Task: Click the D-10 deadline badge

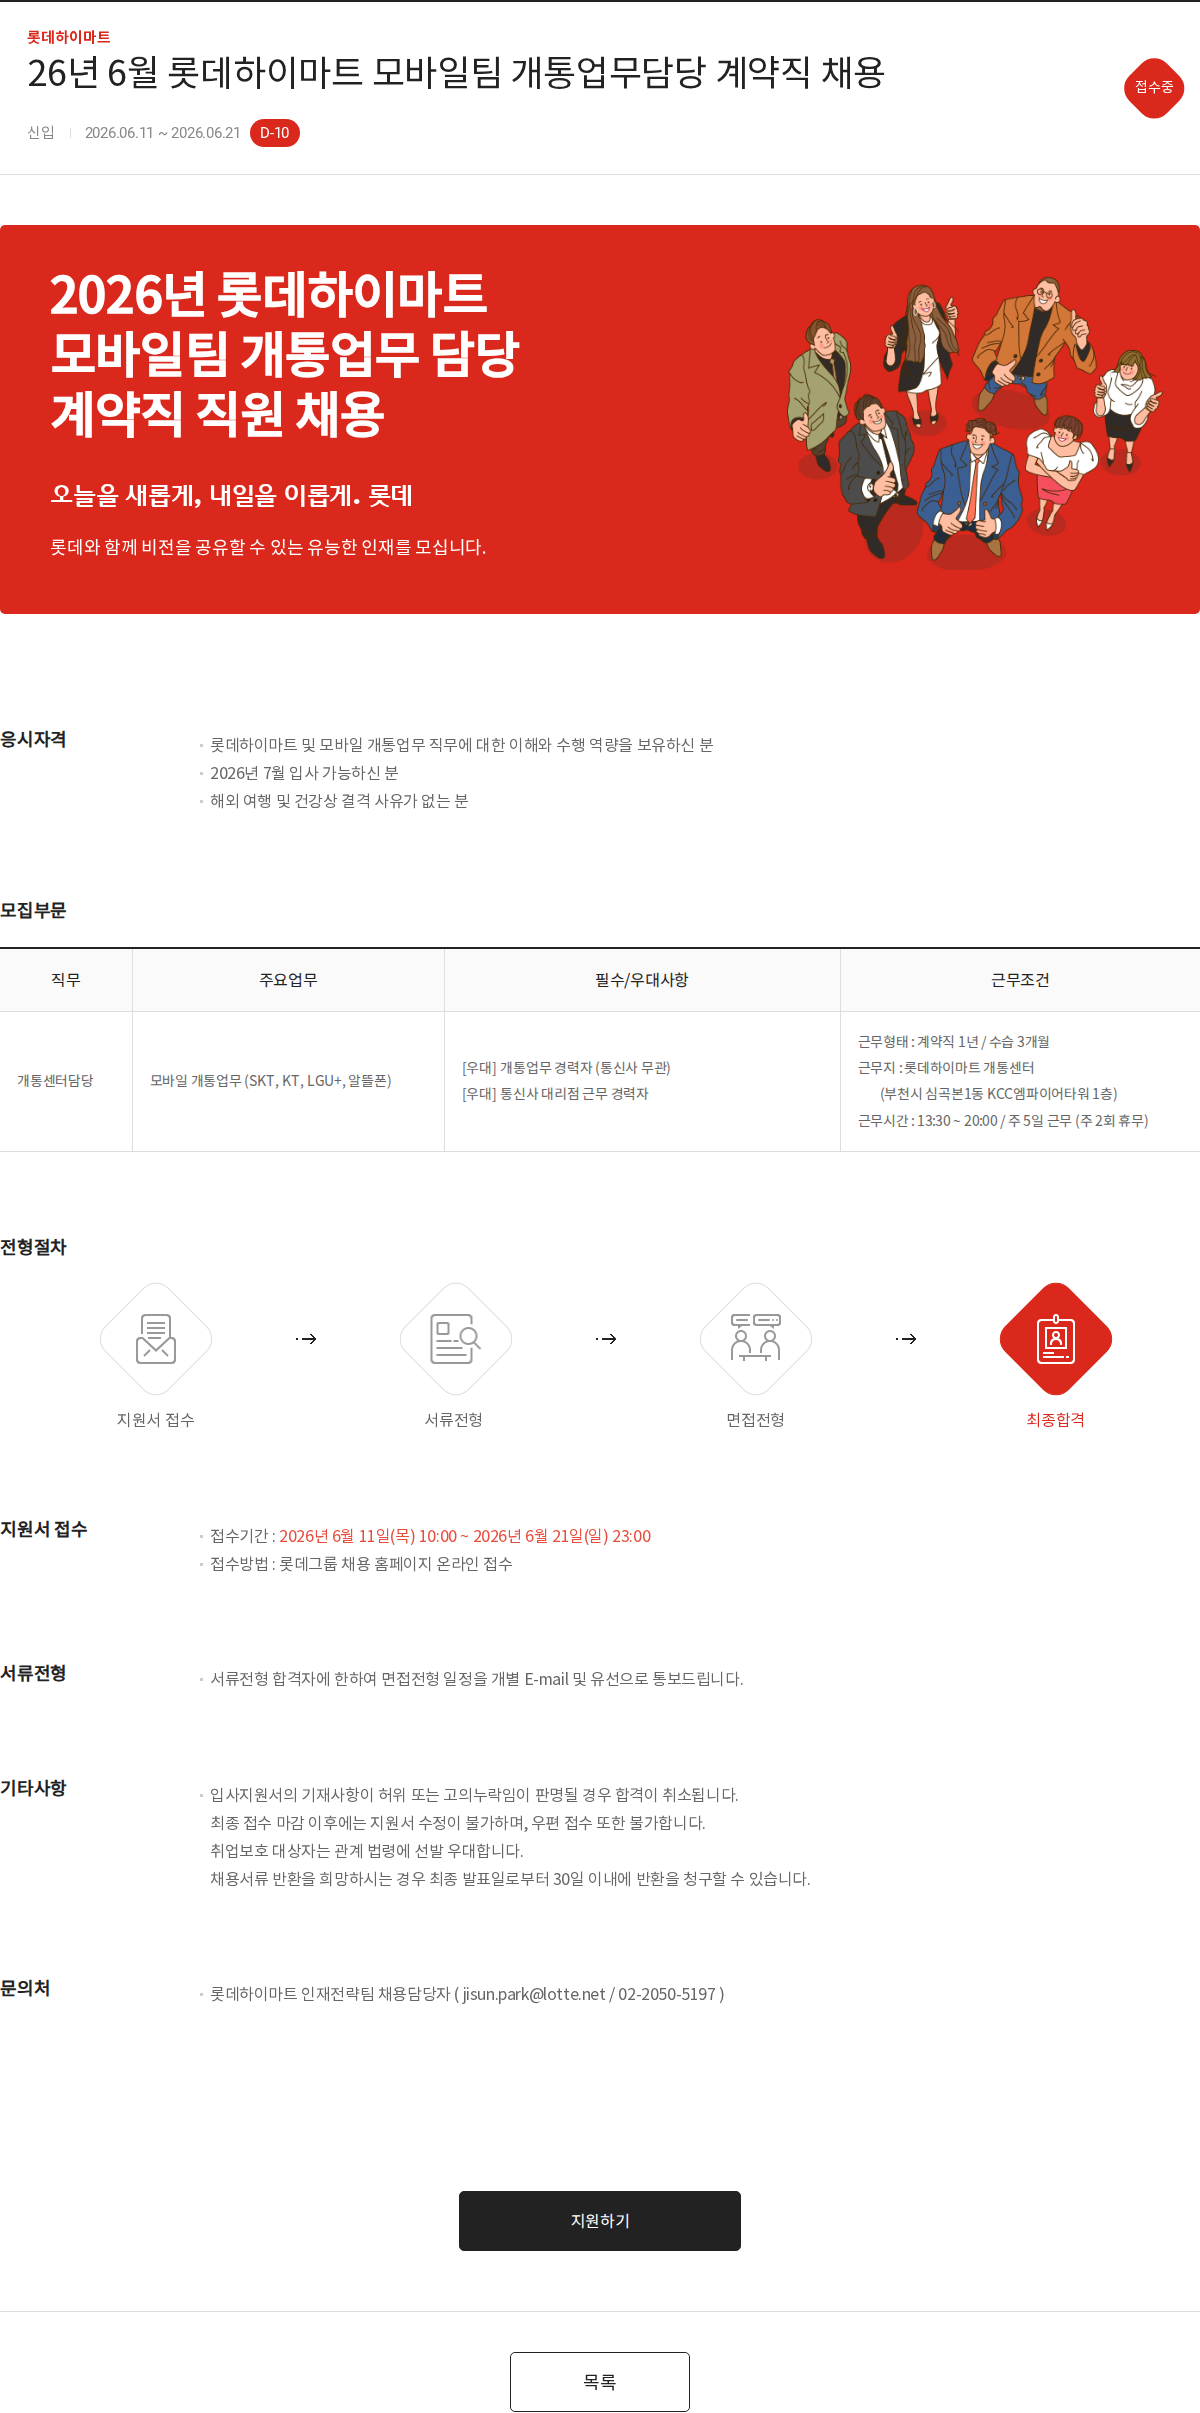Action: click(x=275, y=133)
